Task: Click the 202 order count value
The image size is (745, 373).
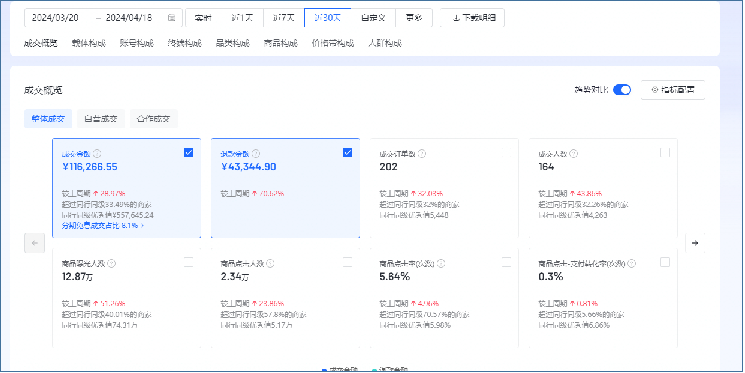Action: [389, 167]
